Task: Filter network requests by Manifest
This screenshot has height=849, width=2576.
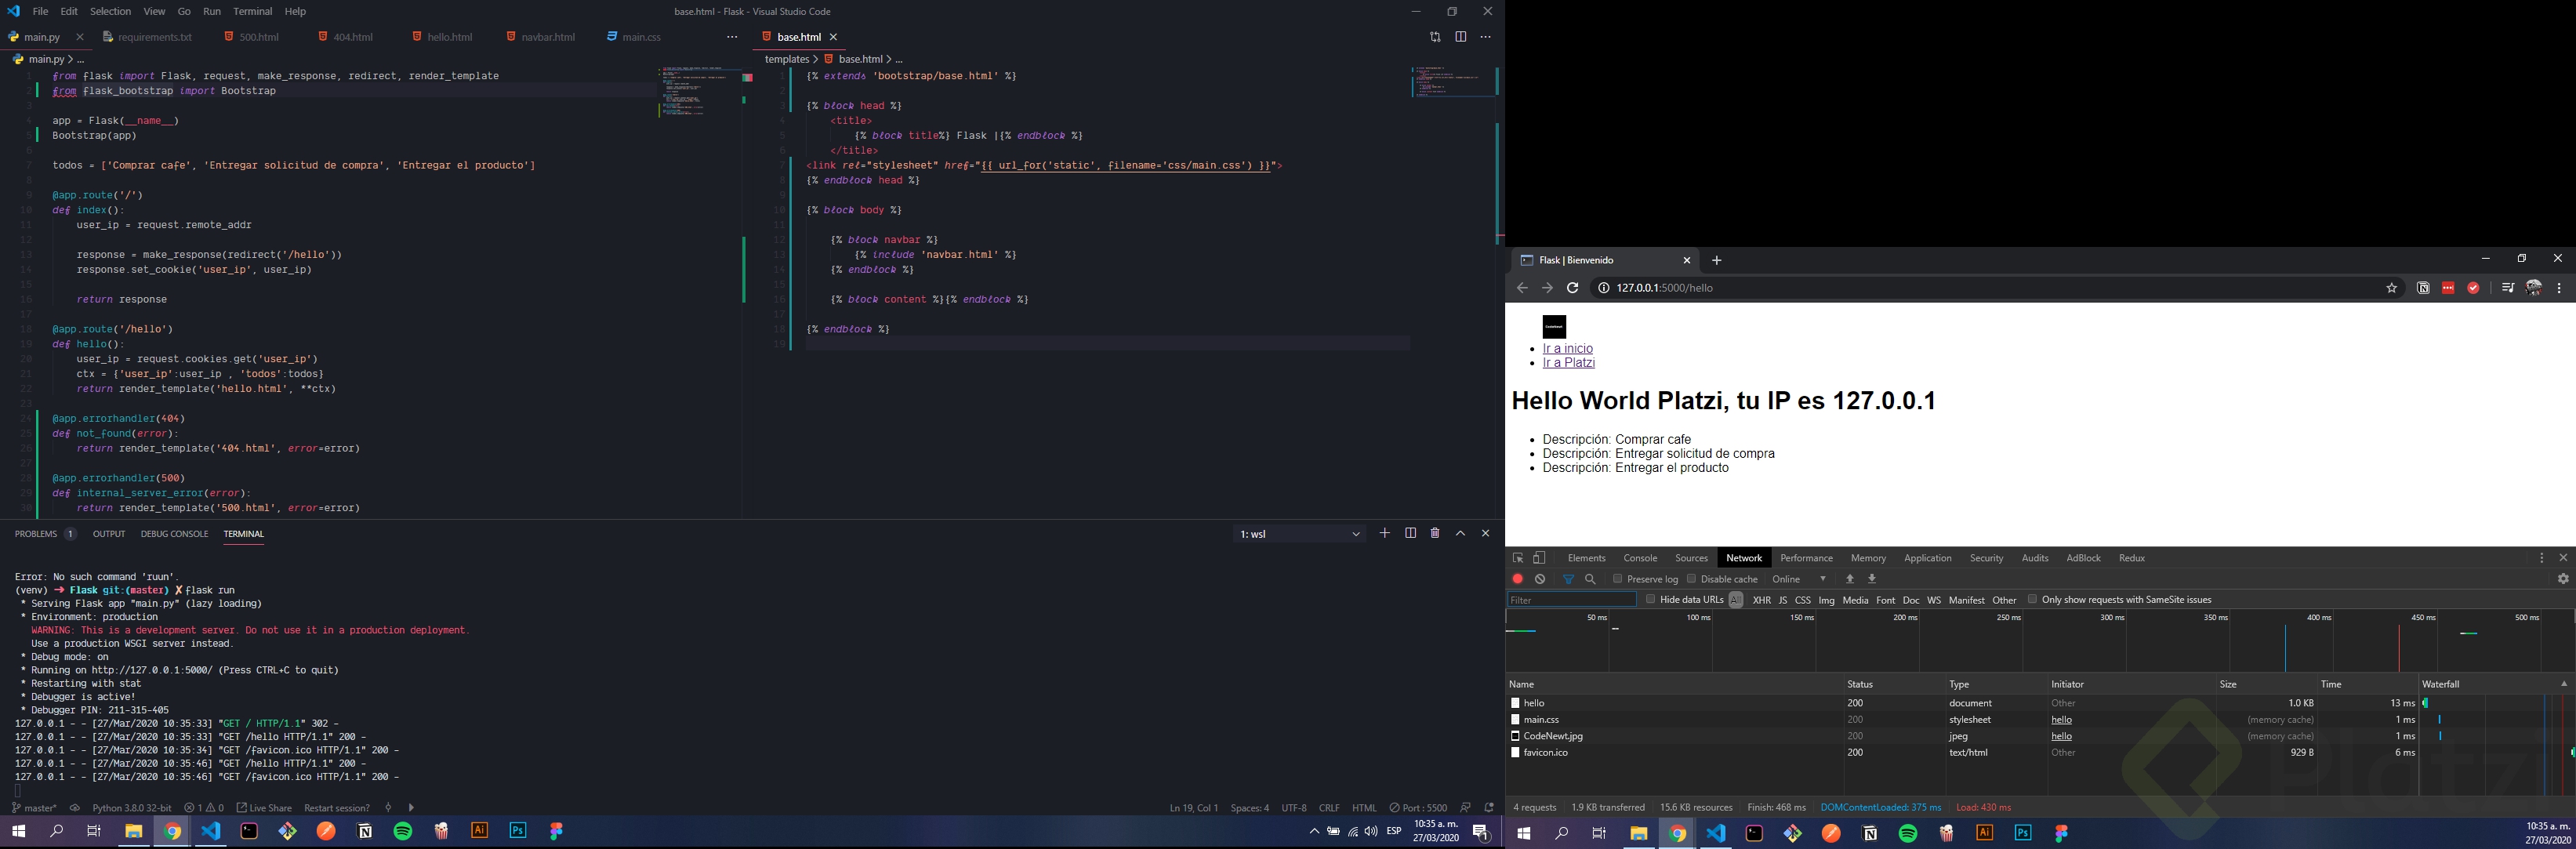Action: (1966, 600)
